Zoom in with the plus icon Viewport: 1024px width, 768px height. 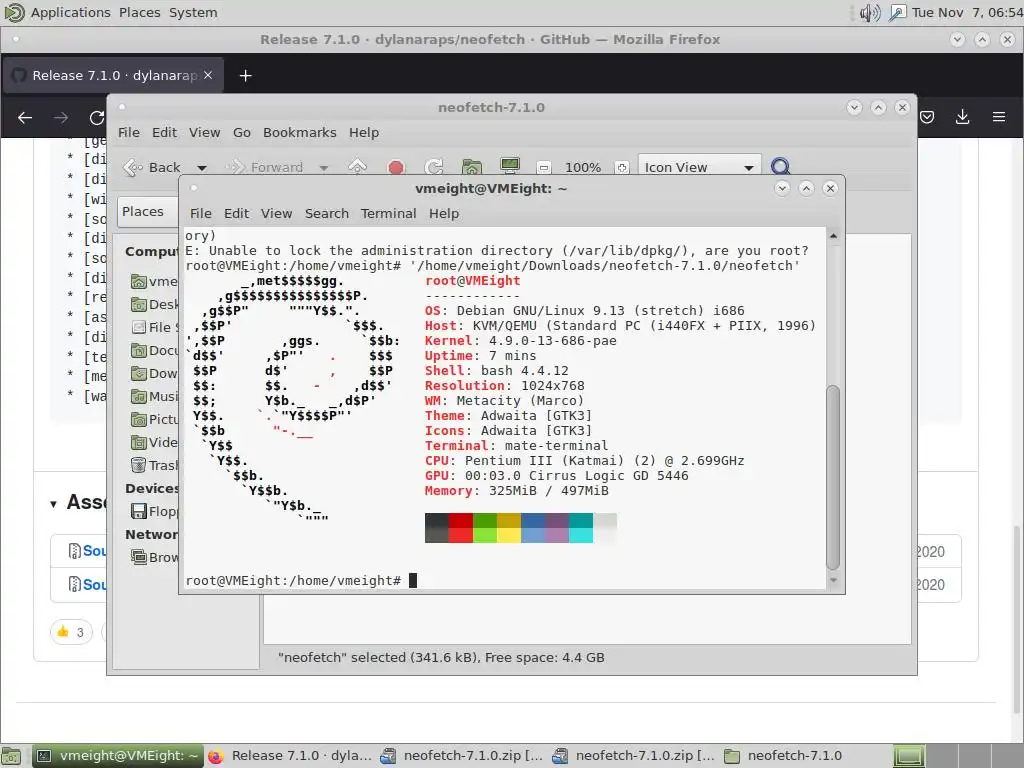point(622,168)
